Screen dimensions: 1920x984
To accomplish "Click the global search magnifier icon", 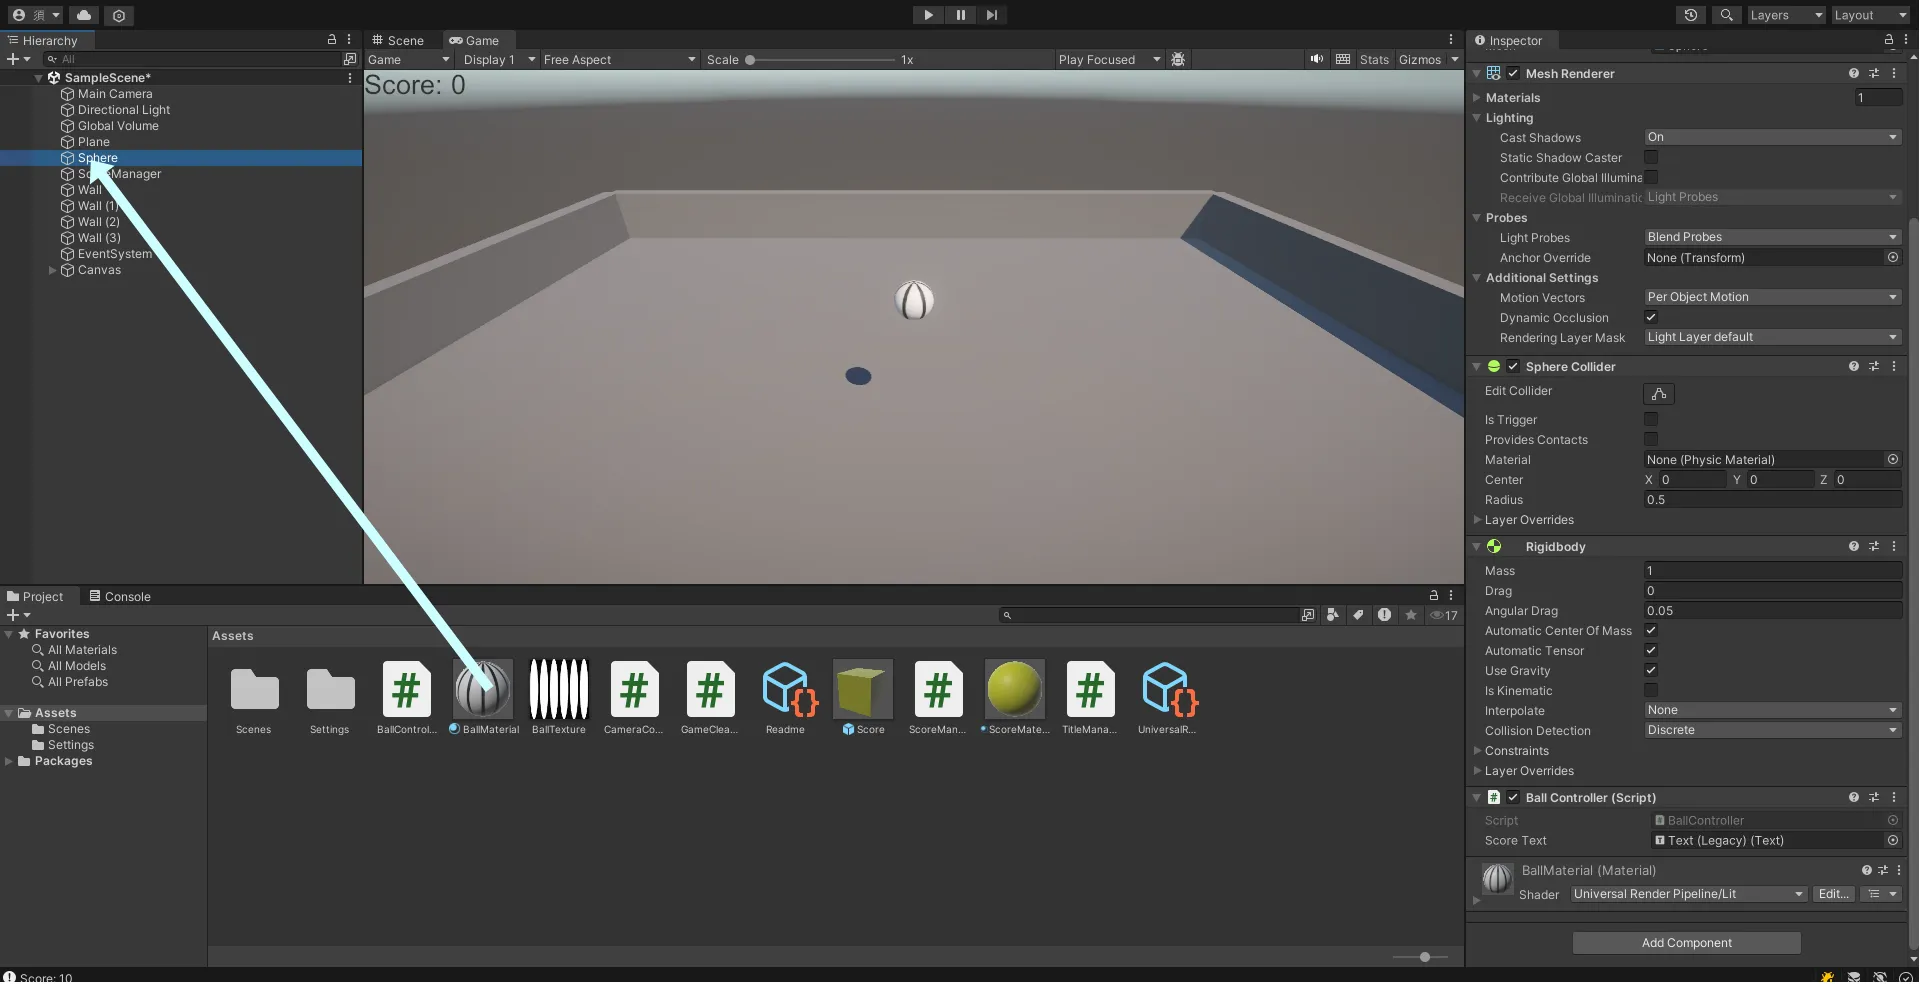I will coord(1726,15).
